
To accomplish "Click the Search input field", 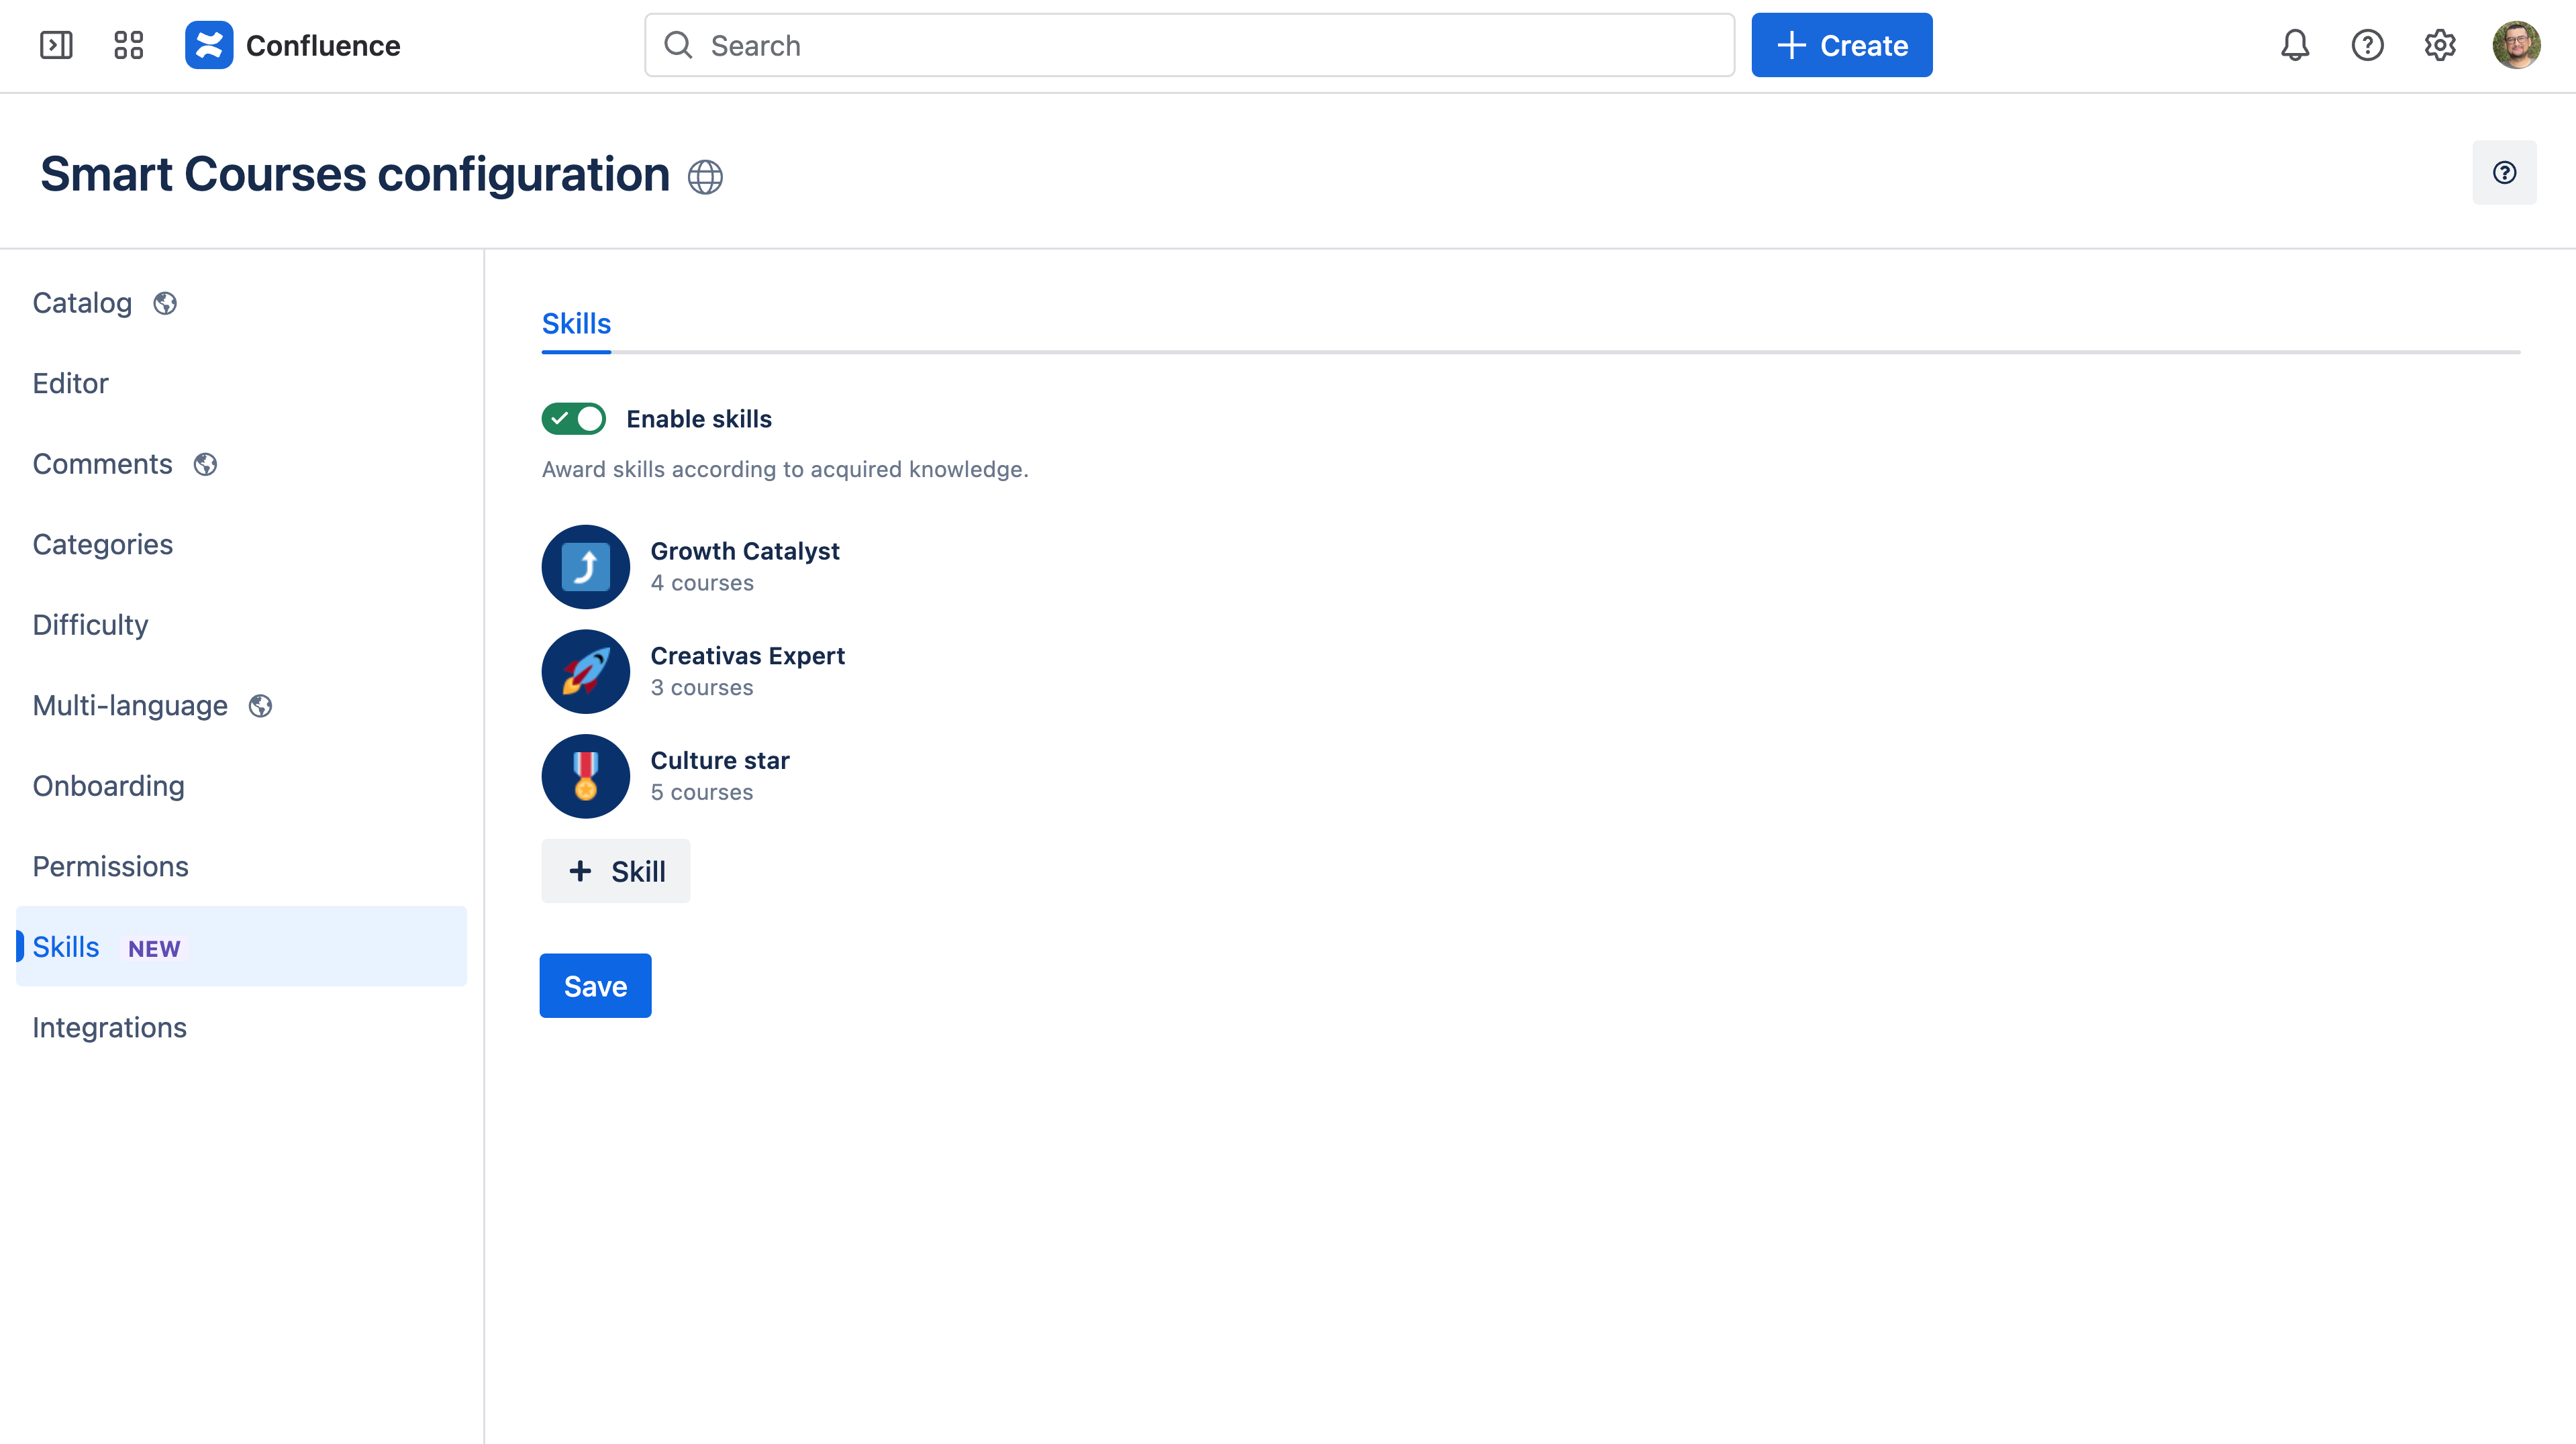I will click(1190, 45).
